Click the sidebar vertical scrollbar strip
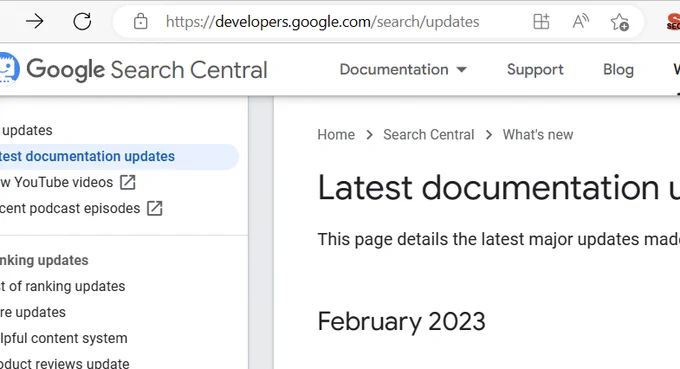This screenshot has height=369, width=680. [261, 232]
